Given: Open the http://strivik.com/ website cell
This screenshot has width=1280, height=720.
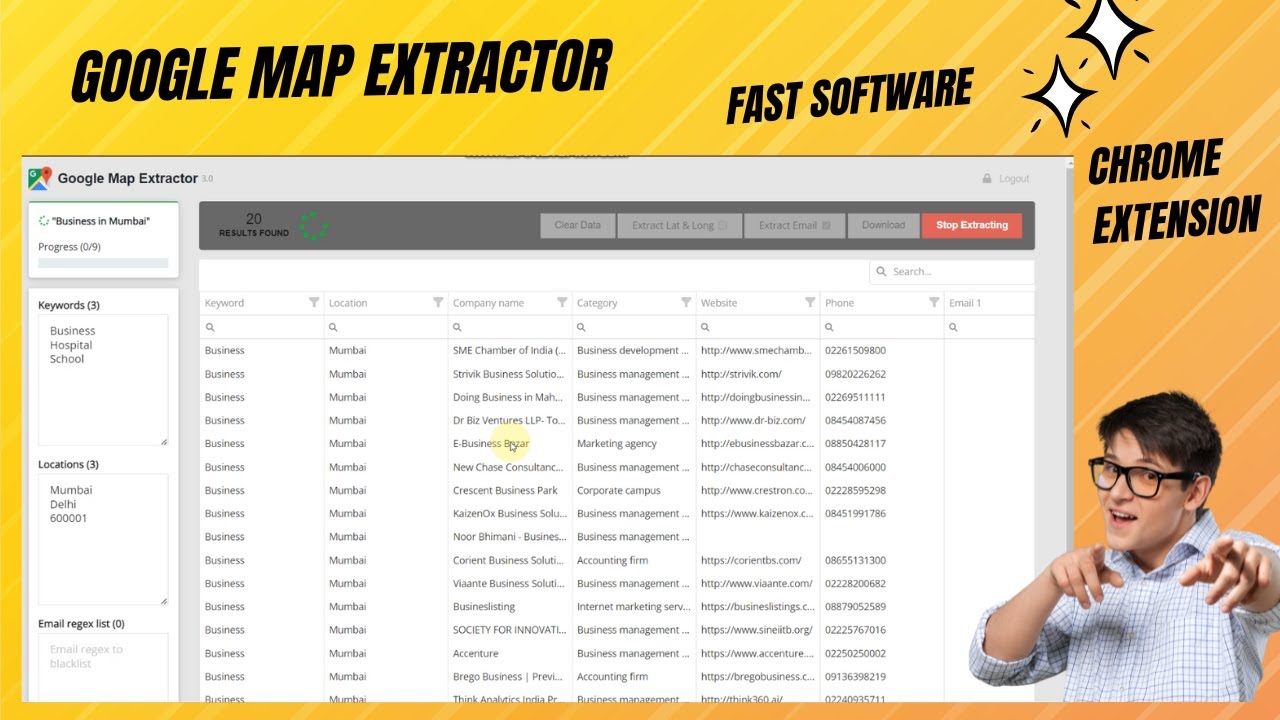Looking at the screenshot, I should pyautogui.click(x=758, y=374).
